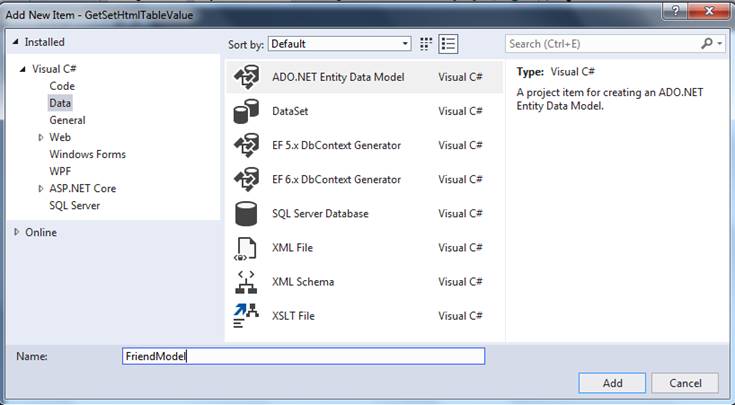Expand the Online section

(x=17, y=232)
